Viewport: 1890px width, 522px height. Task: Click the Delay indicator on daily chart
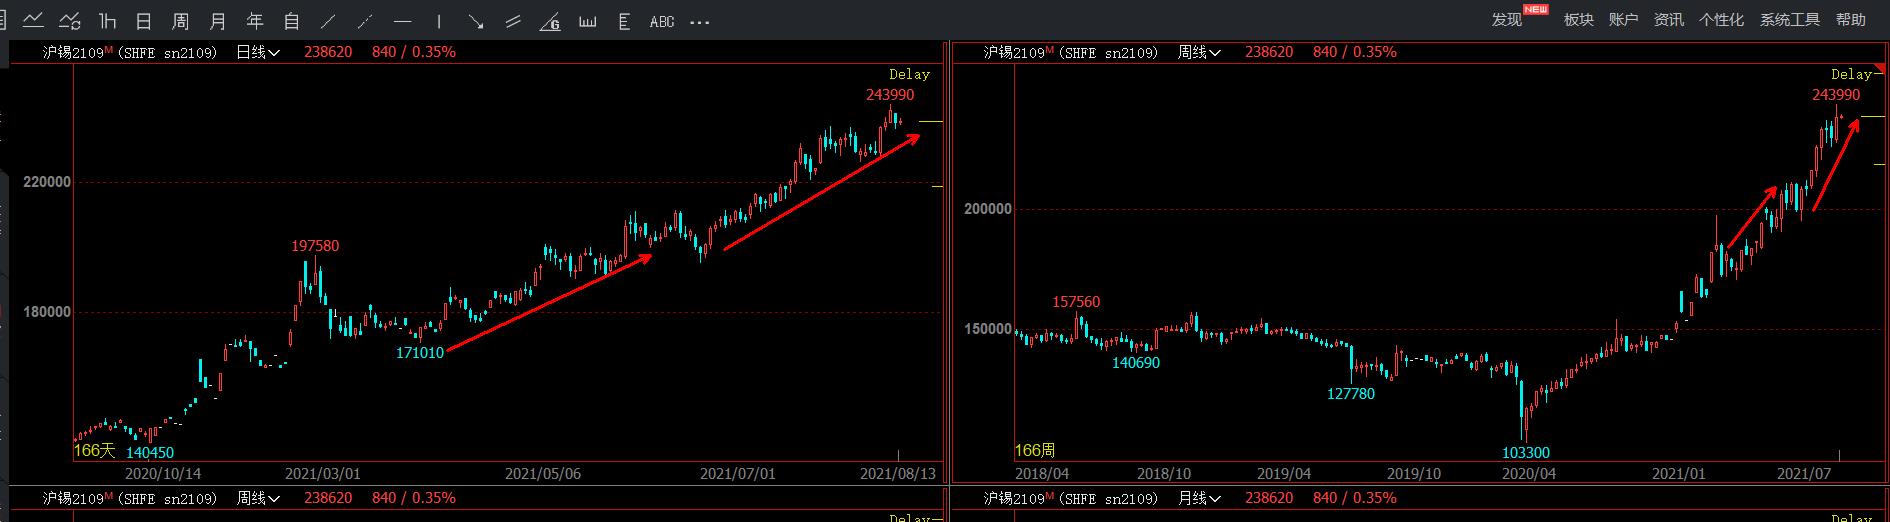pos(909,74)
